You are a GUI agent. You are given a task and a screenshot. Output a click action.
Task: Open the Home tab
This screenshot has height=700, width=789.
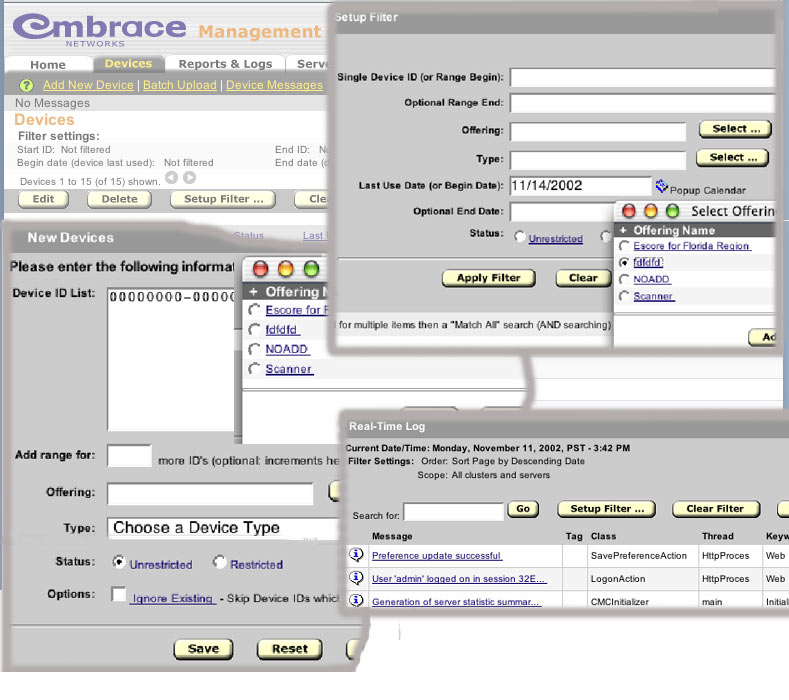coord(48,65)
